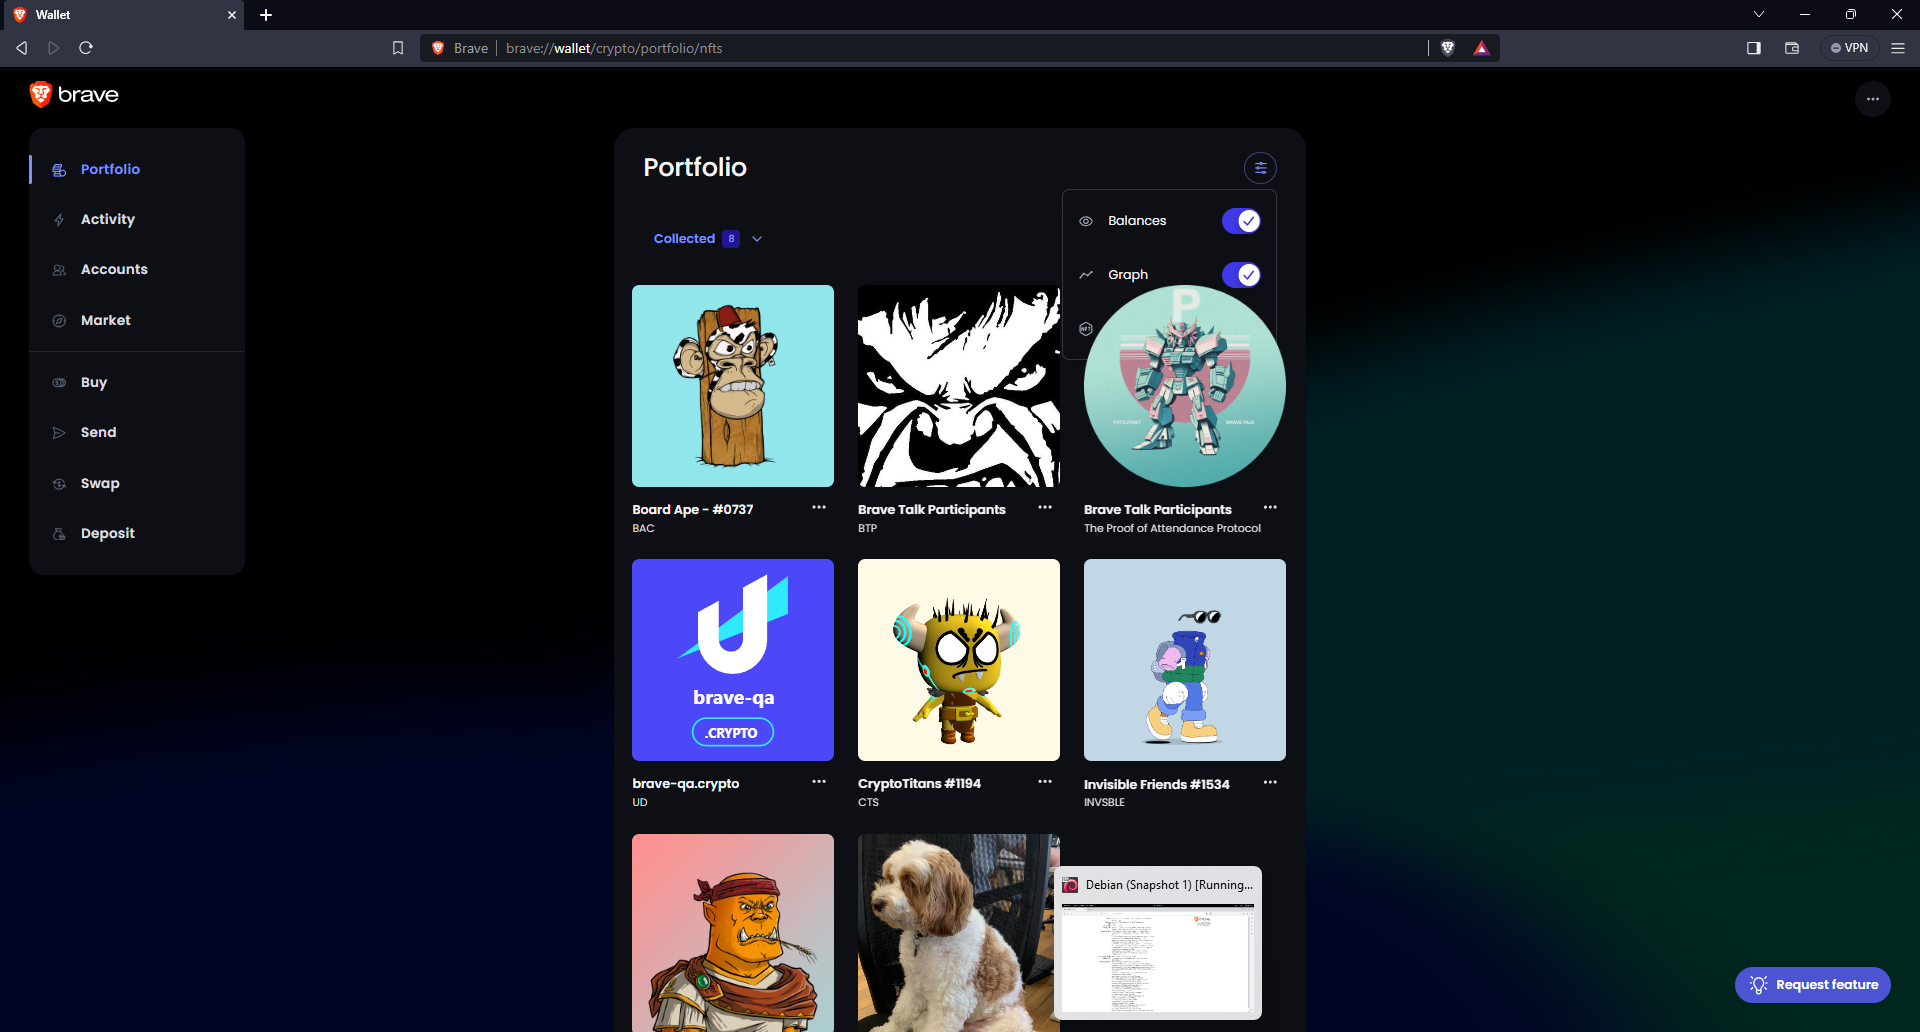1920x1032 pixels.
Task: Select the Swap icon in the sidebar
Action: pos(60,483)
